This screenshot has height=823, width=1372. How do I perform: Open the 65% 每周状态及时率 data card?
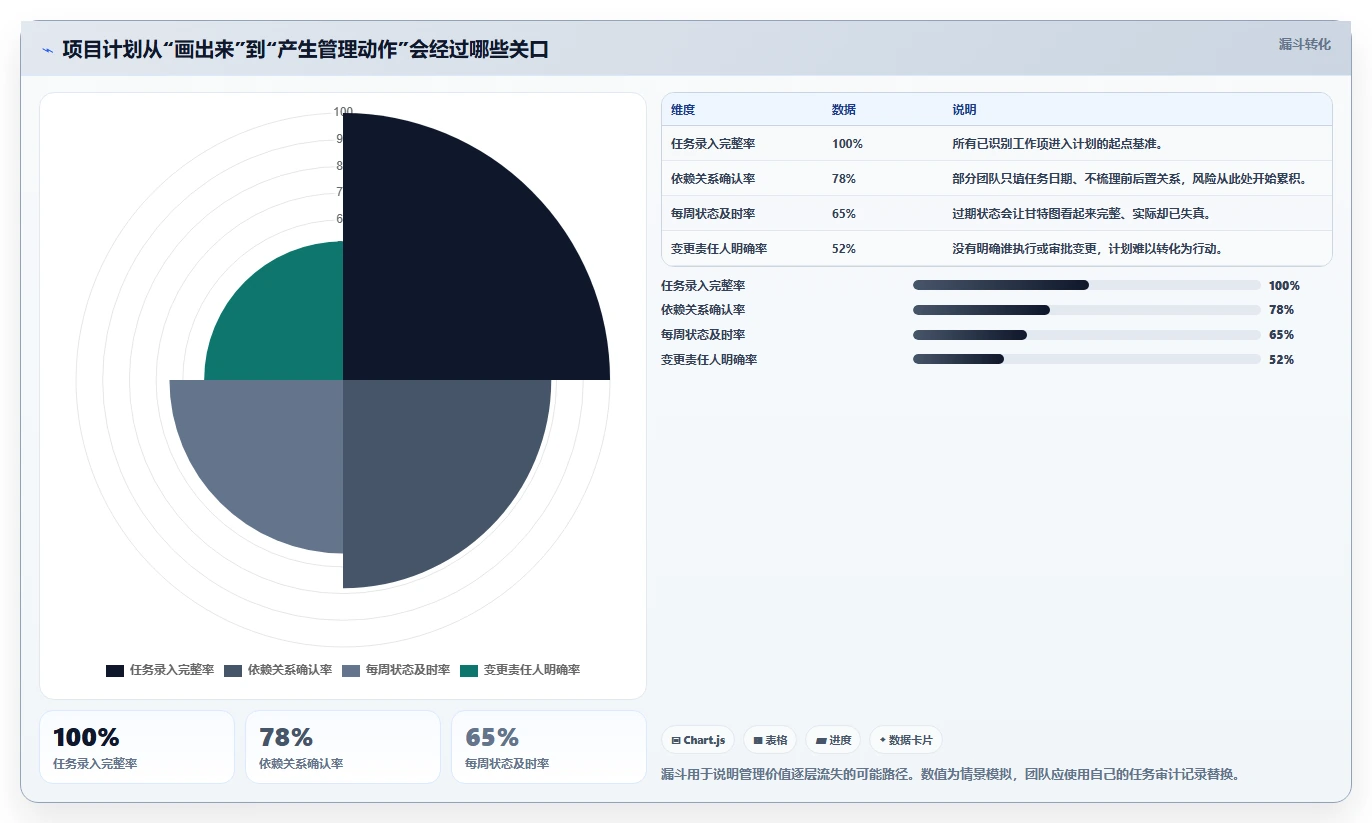pos(549,747)
